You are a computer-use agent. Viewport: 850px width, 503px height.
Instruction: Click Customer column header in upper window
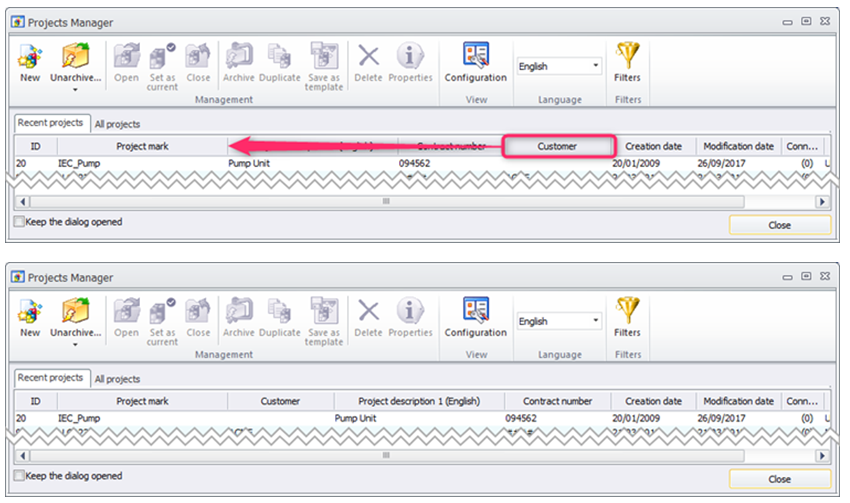(x=558, y=146)
